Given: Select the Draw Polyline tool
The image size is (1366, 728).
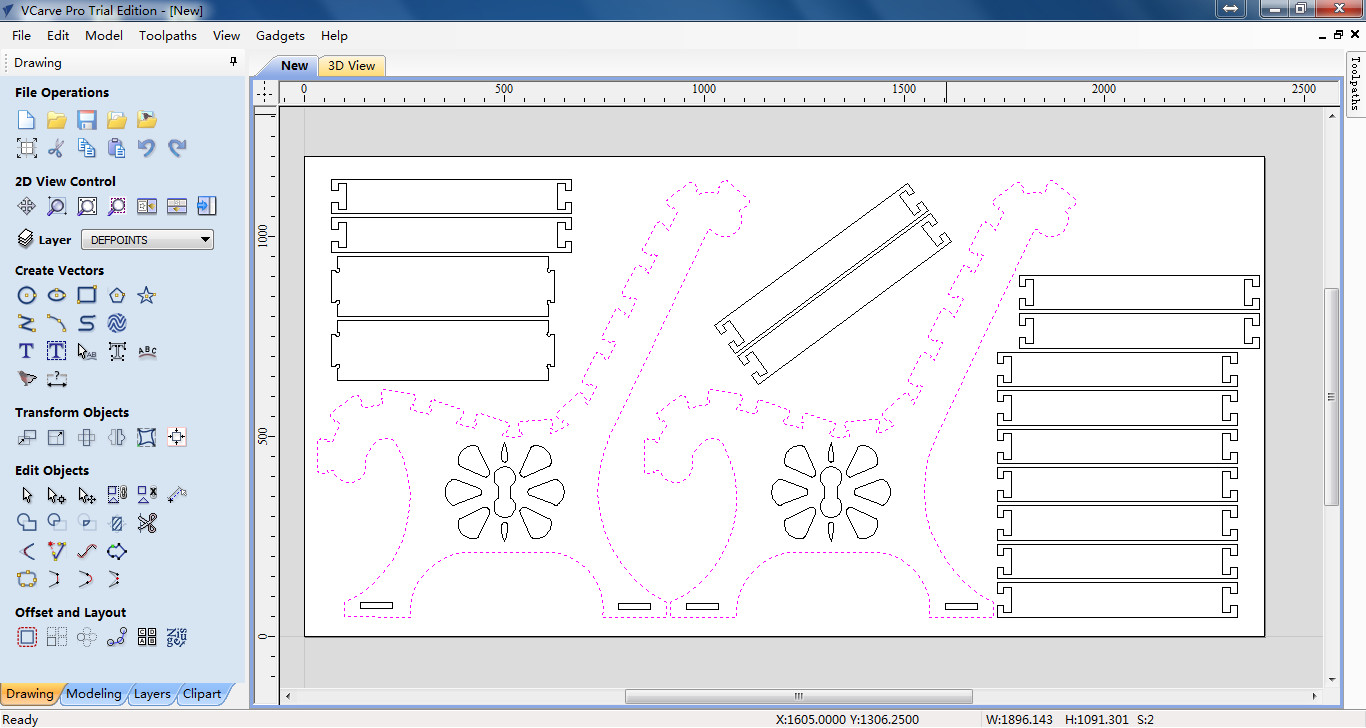Looking at the screenshot, I should (x=27, y=323).
